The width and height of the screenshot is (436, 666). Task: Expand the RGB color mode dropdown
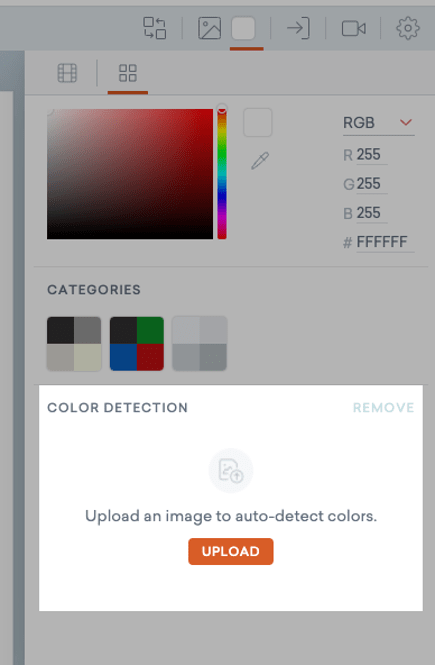[x=379, y=123]
